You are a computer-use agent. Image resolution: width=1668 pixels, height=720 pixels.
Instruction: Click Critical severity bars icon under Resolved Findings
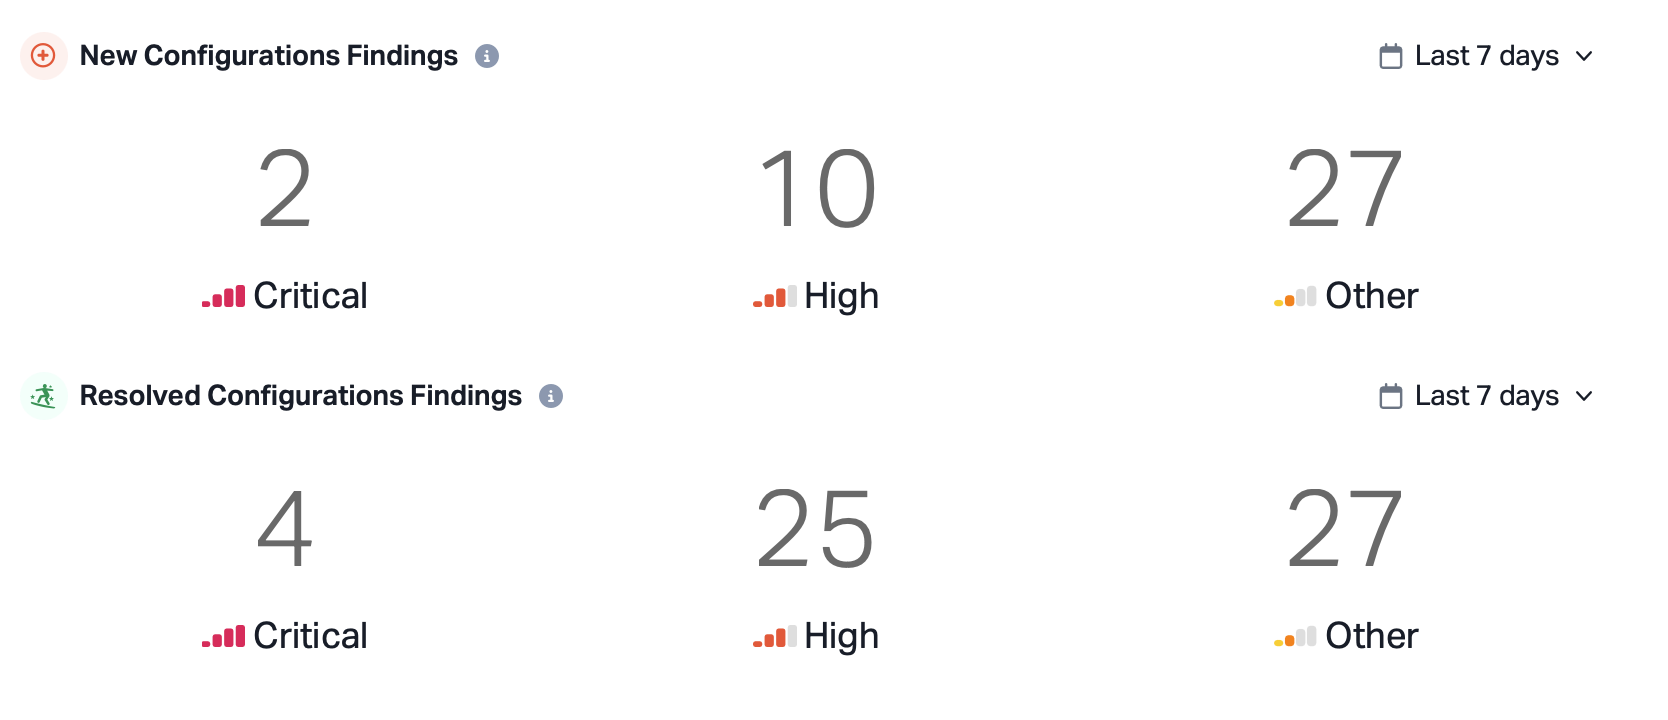tap(223, 637)
